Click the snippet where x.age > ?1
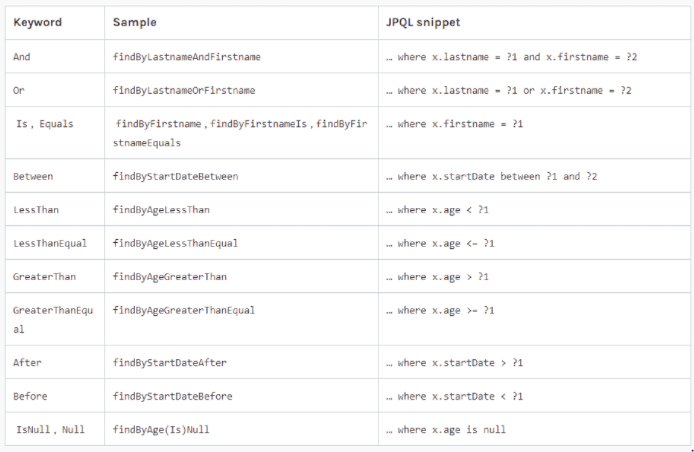 (437, 277)
